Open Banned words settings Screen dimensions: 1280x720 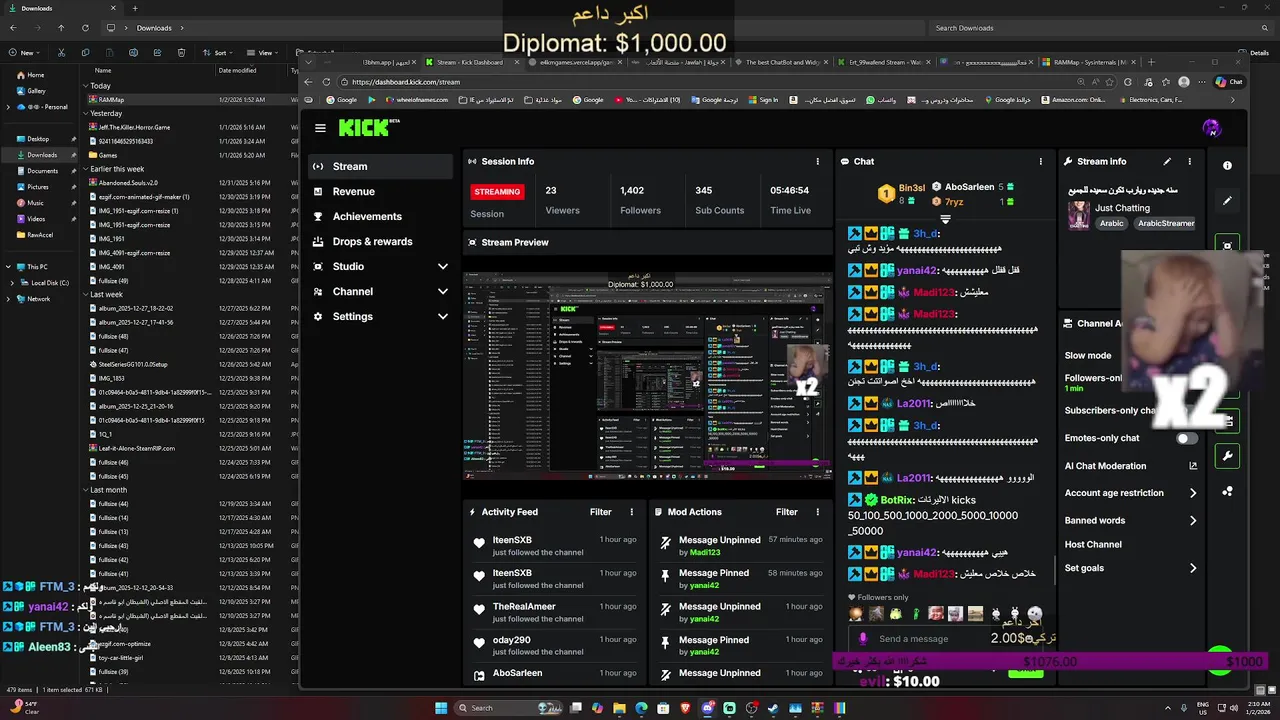tap(1130, 520)
